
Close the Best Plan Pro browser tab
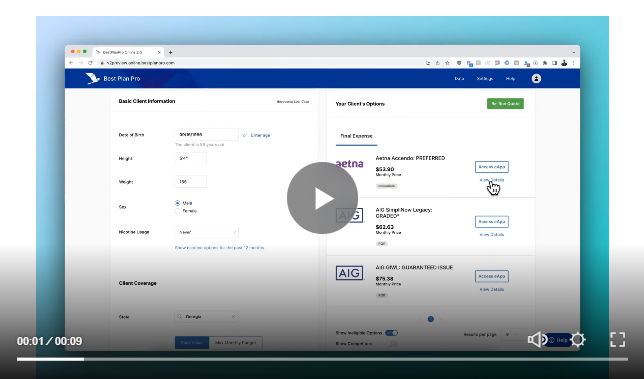(x=159, y=53)
